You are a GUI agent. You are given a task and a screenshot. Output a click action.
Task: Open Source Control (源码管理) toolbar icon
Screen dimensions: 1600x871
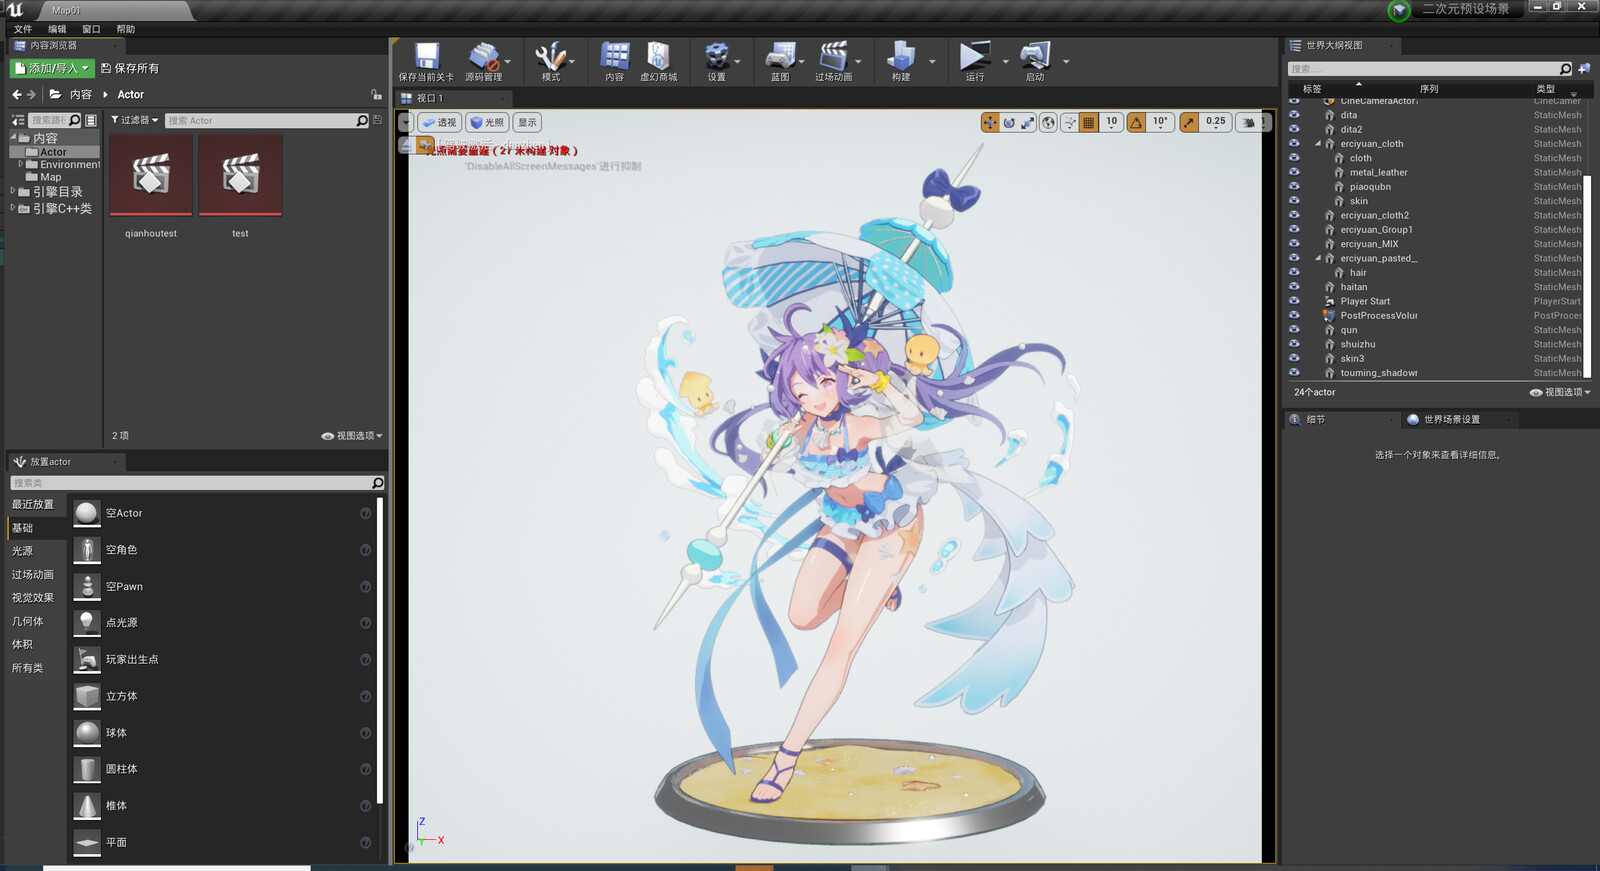click(484, 61)
